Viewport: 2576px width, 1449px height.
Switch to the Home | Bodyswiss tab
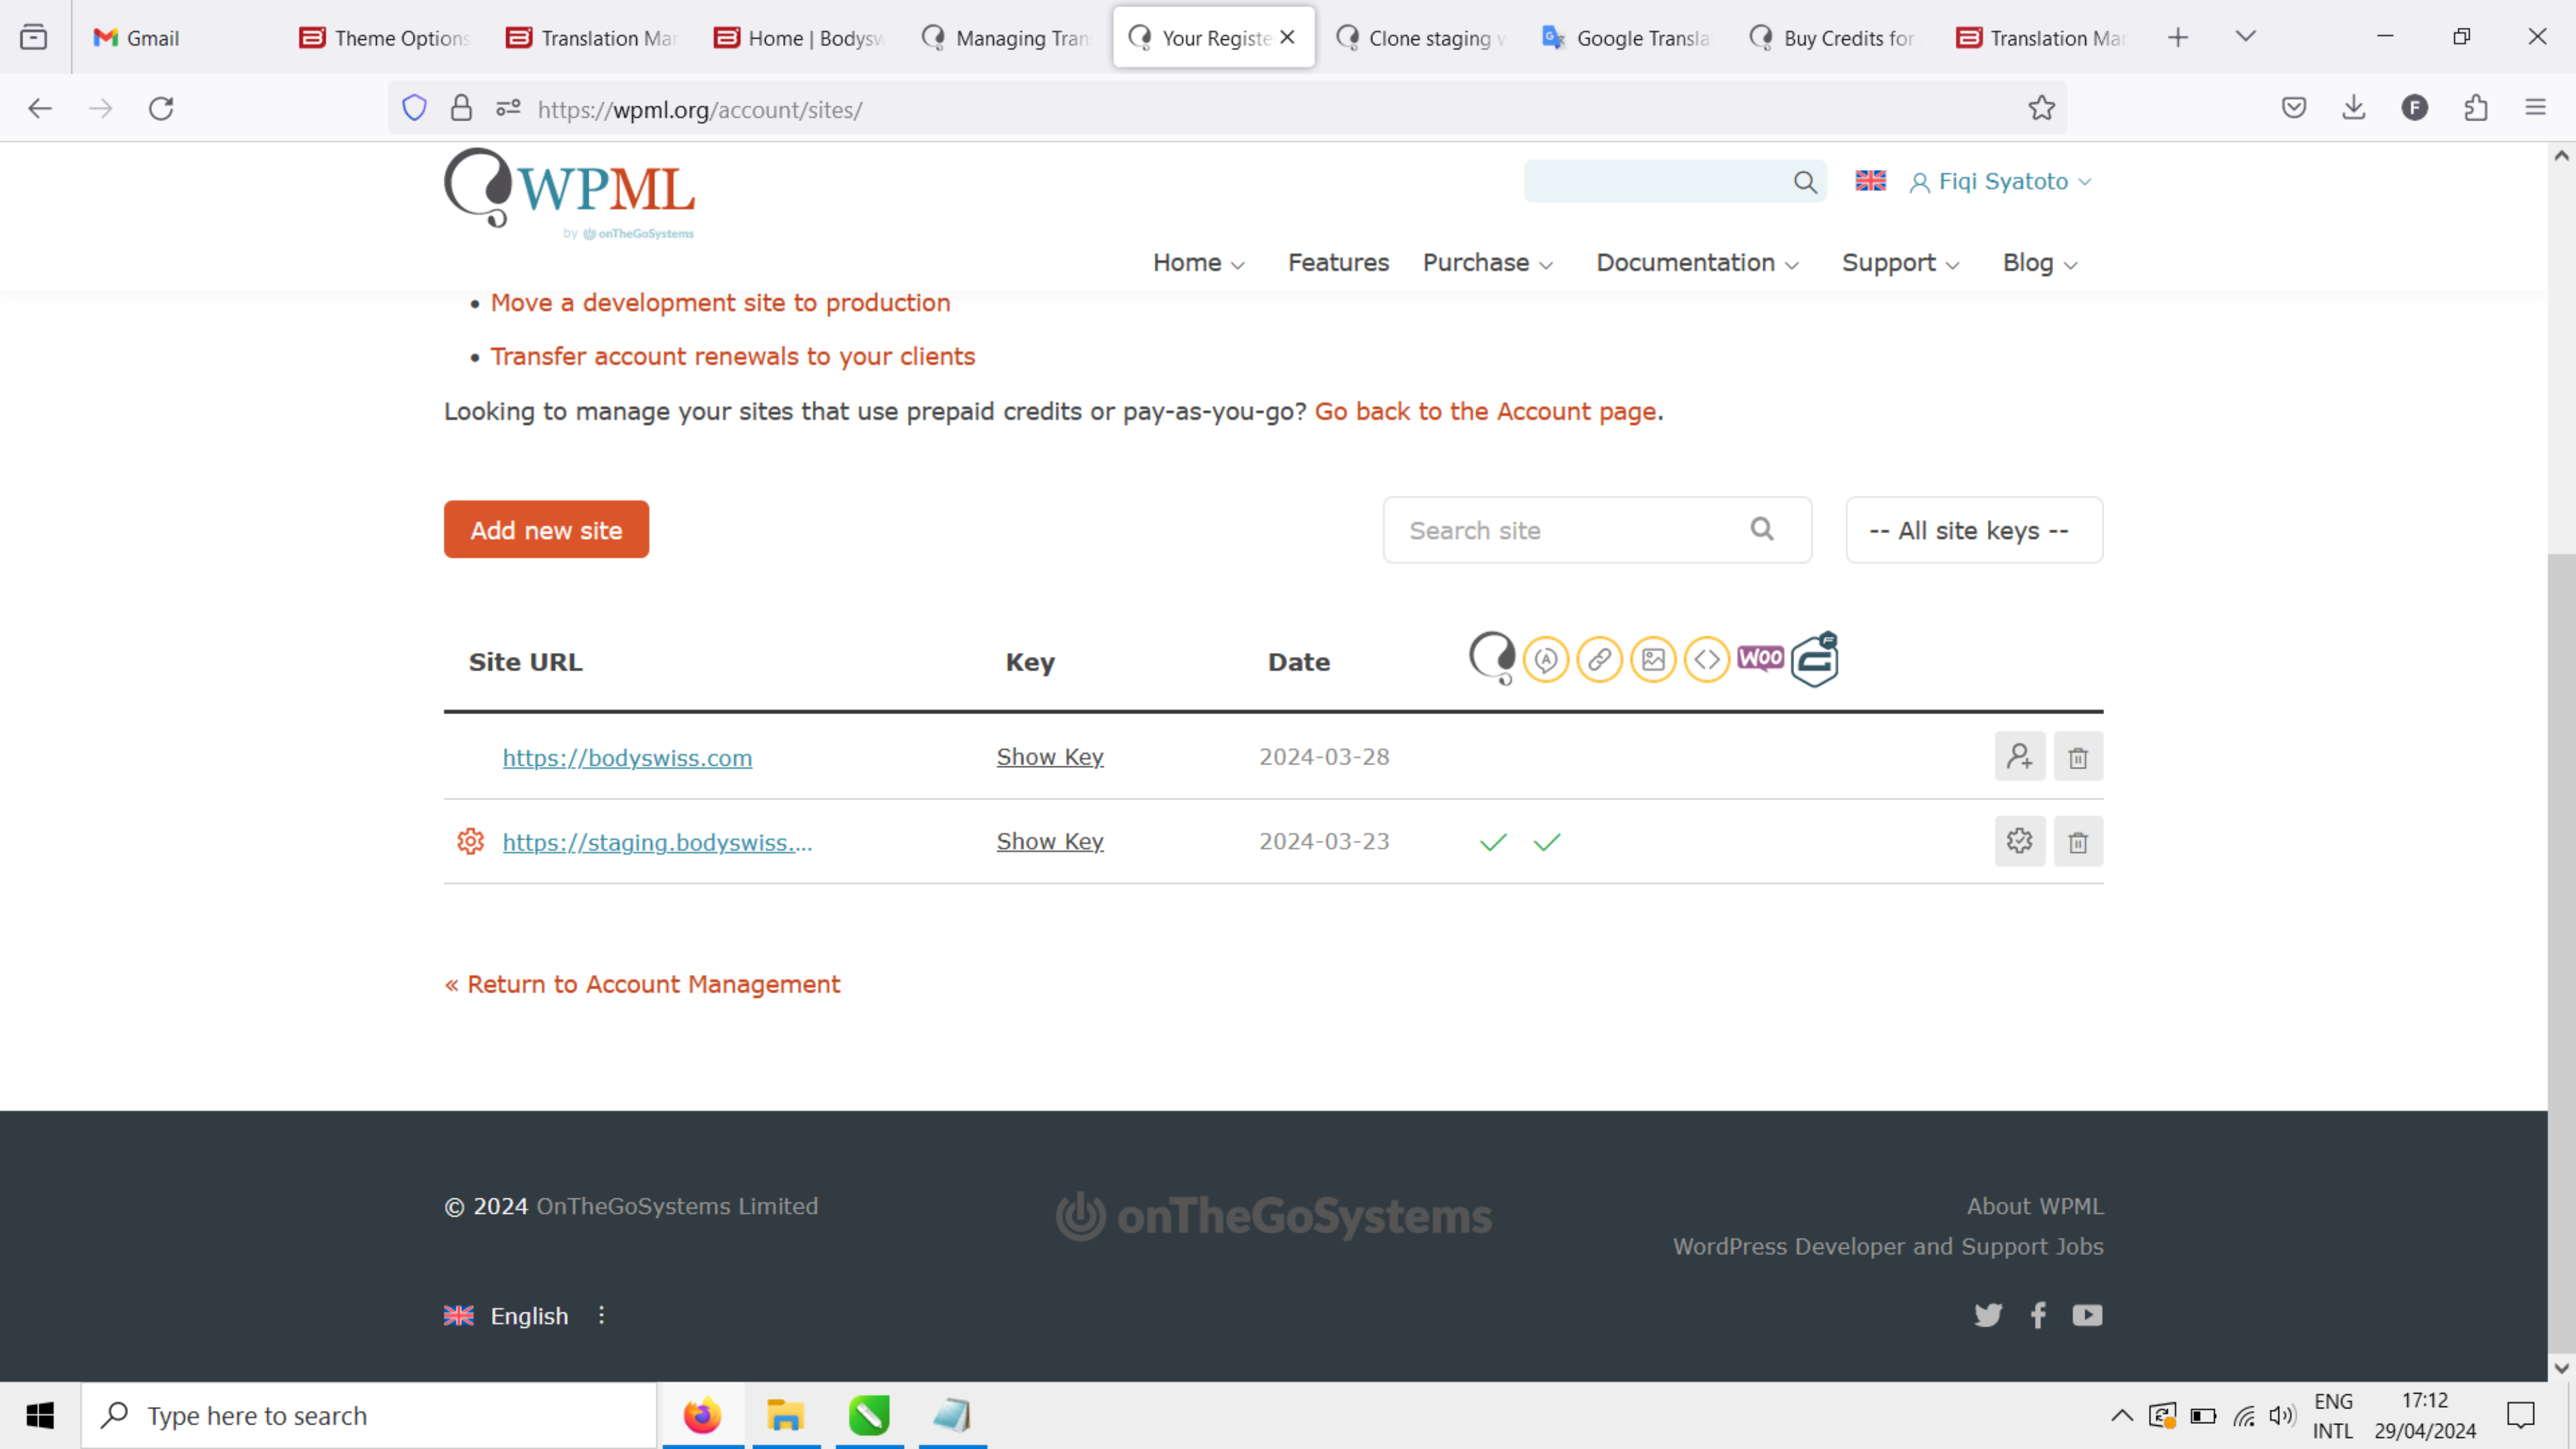(800, 38)
